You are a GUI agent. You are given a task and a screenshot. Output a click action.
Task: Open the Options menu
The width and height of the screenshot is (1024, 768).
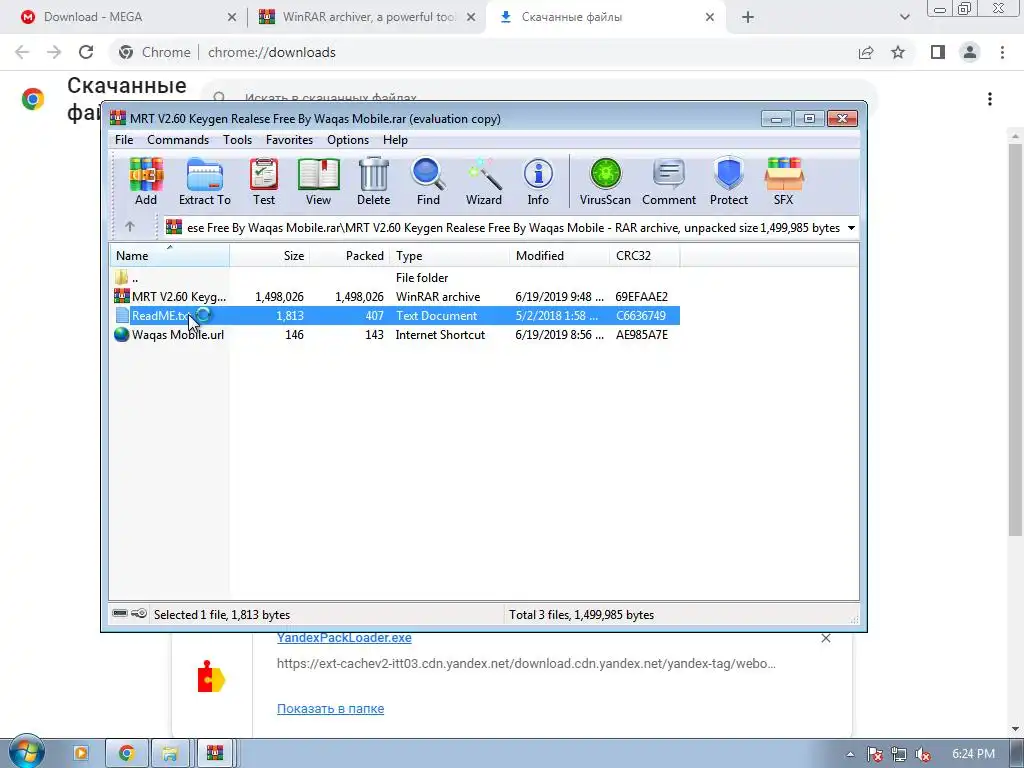348,140
